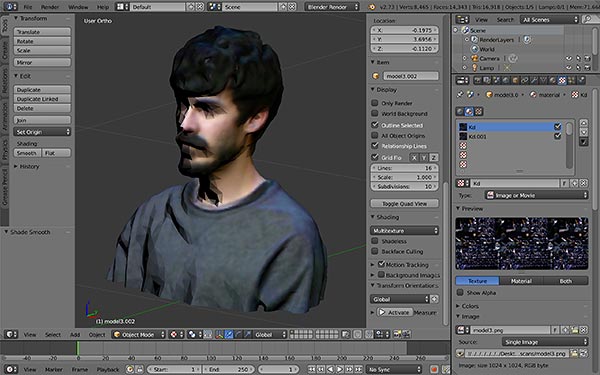Screen dimensions: 600x375
Task: Open the Render menu
Action: pyautogui.click(x=50, y=7)
